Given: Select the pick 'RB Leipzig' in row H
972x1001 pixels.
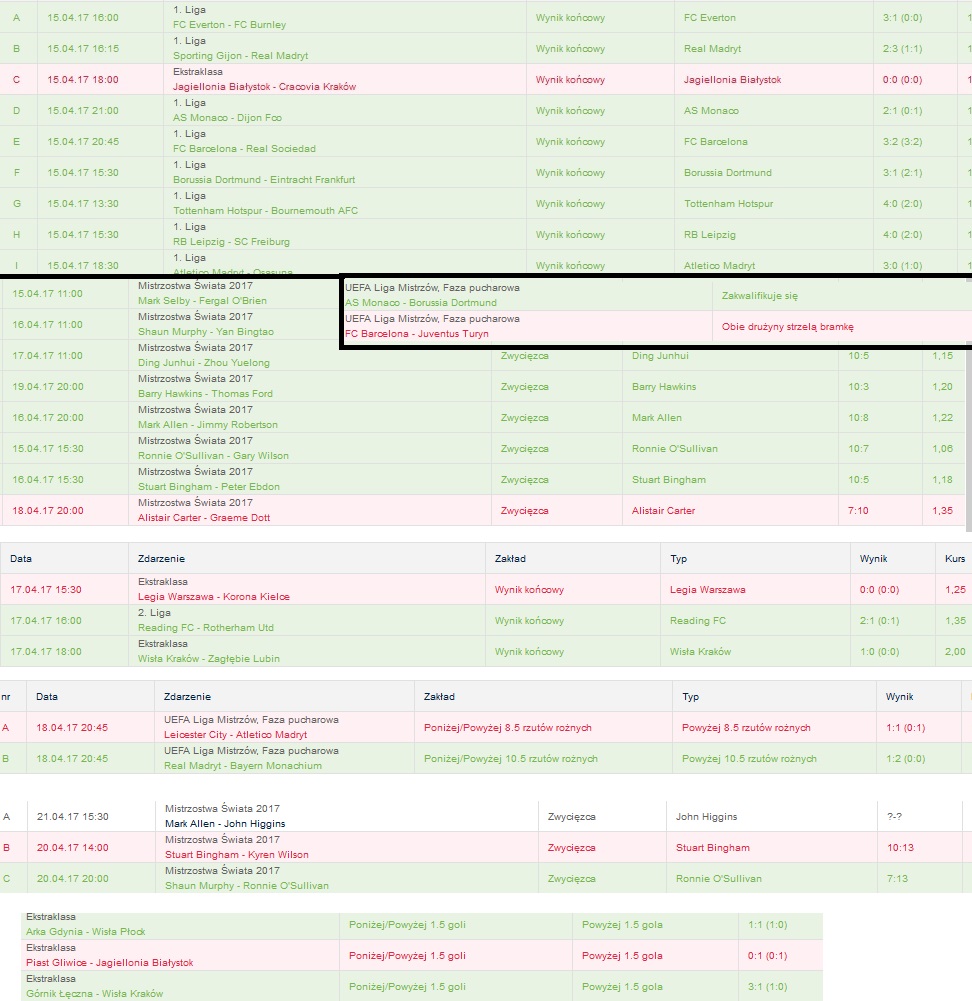Looking at the screenshot, I should coord(710,235).
